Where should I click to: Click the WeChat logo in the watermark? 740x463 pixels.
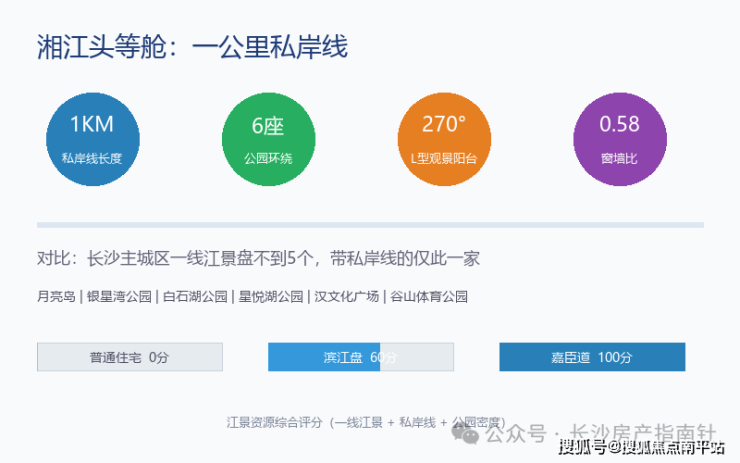pyautogui.click(x=465, y=433)
